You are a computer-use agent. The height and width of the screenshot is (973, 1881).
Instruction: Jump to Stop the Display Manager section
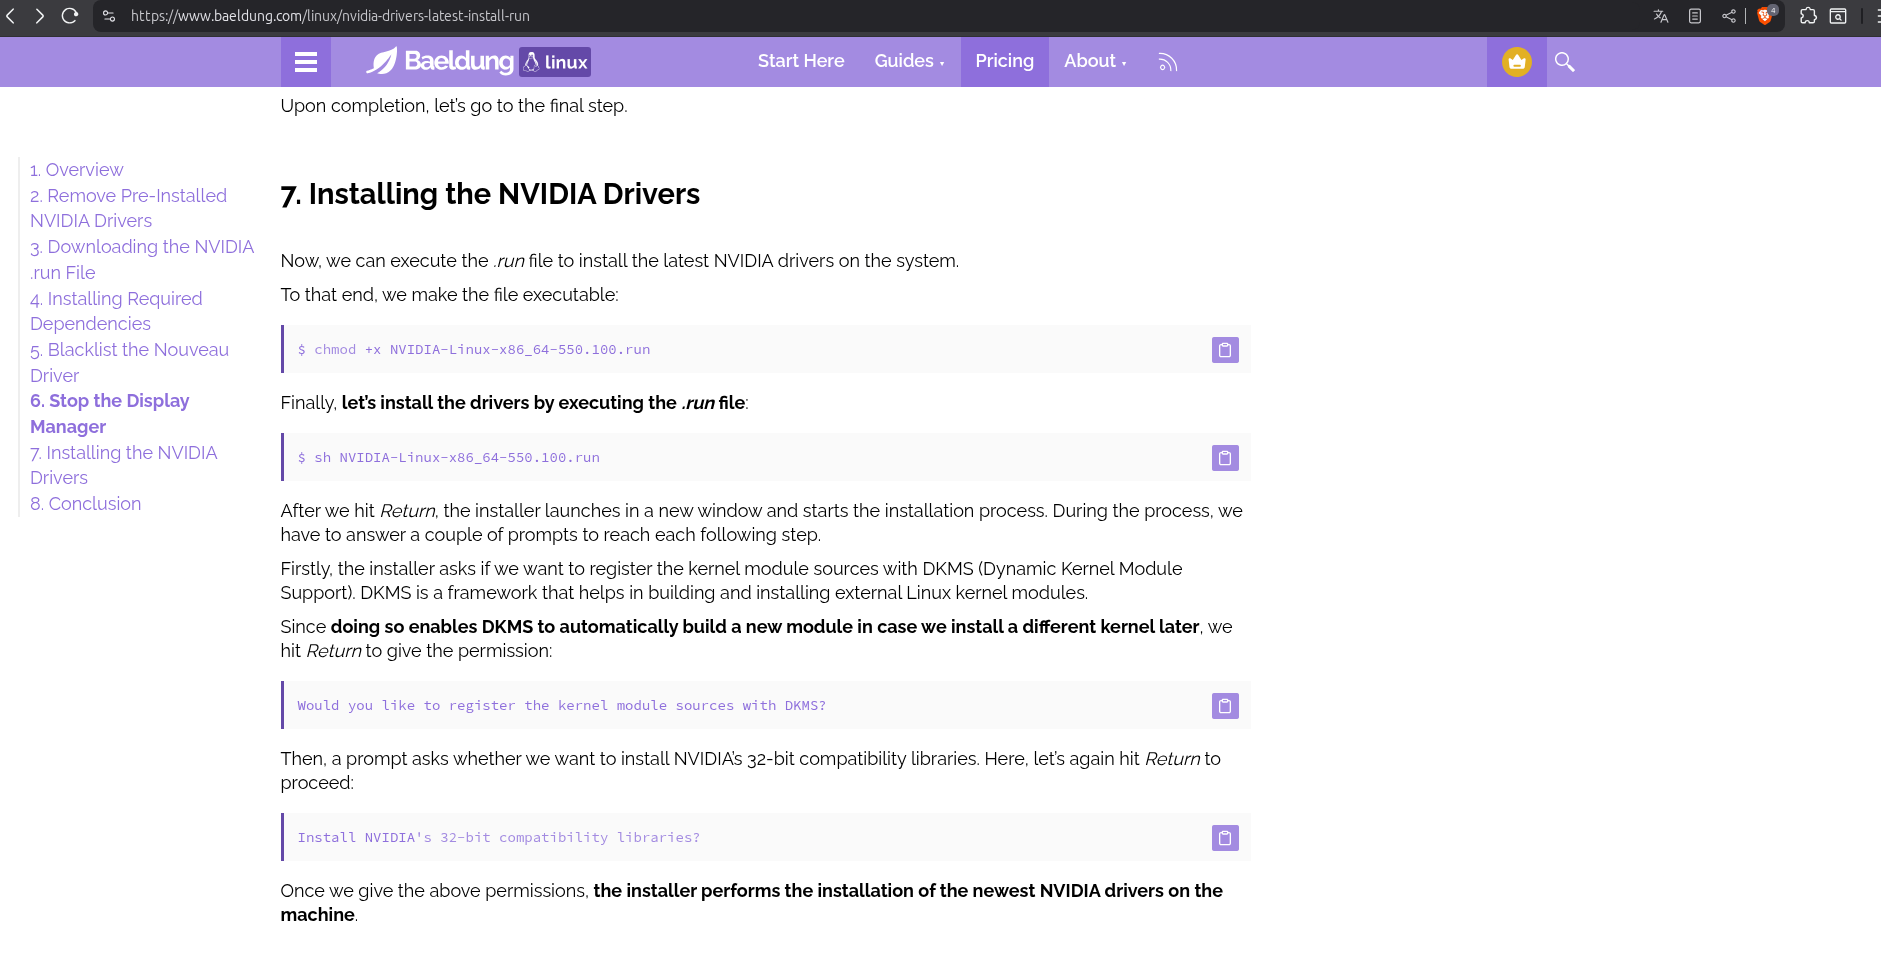(109, 414)
